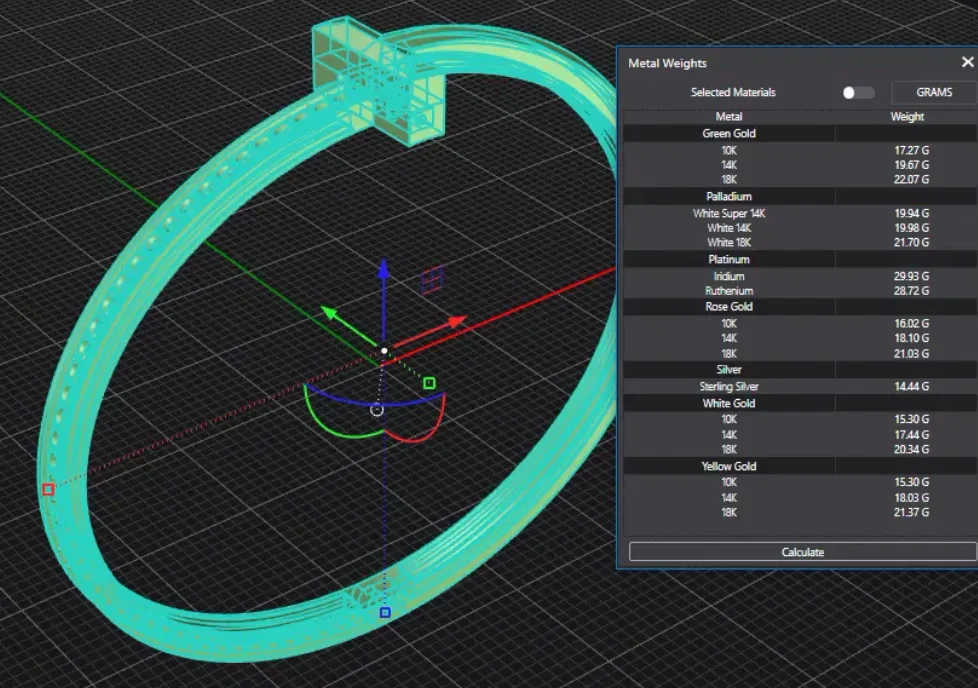Click the 21.70 G weight value
Image resolution: width=978 pixels, height=688 pixels.
(911, 243)
